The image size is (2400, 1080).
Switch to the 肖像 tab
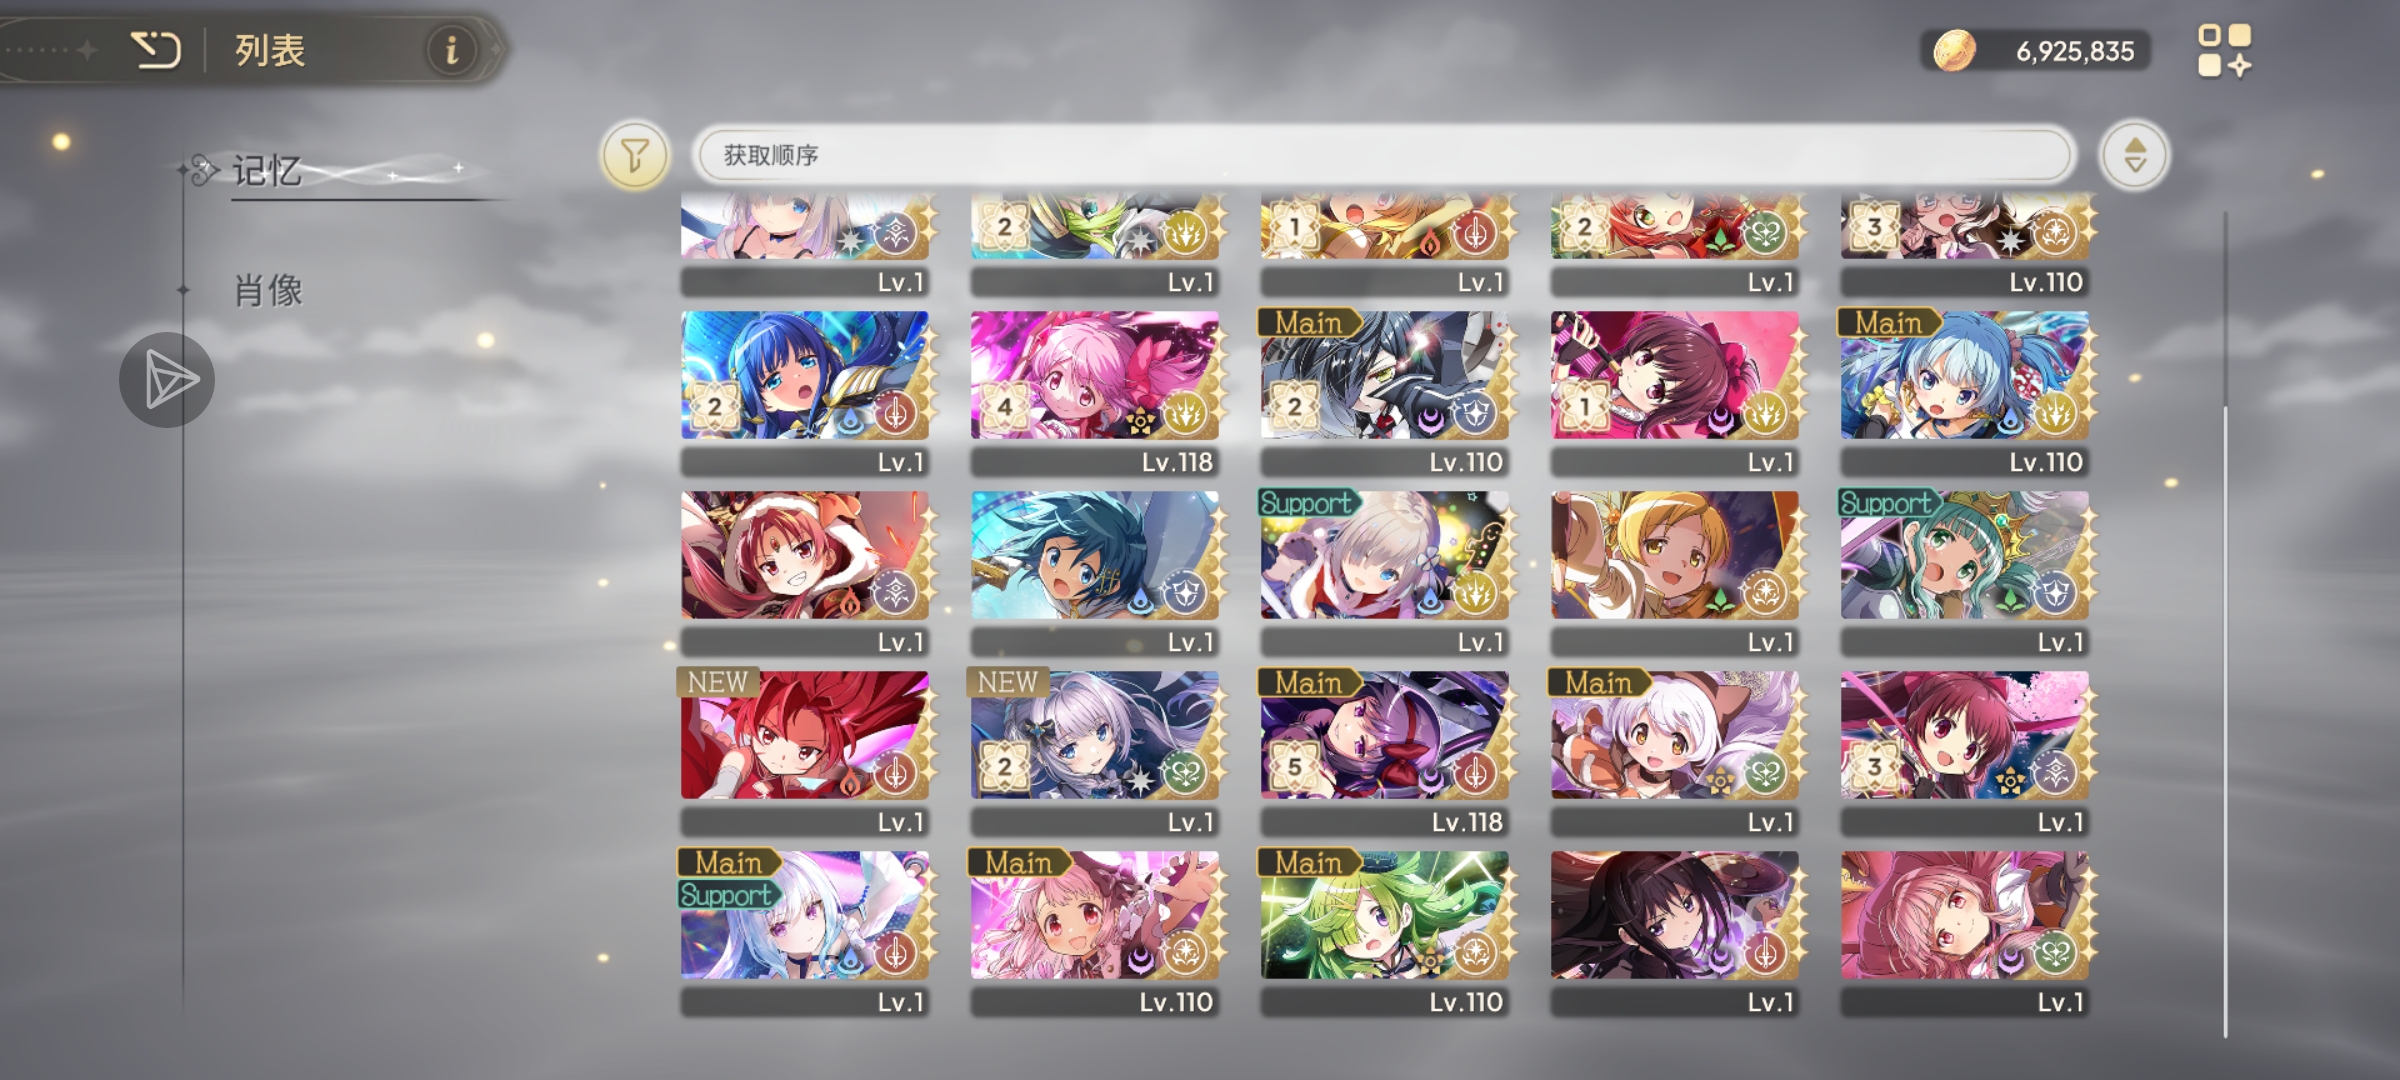pos(268,291)
